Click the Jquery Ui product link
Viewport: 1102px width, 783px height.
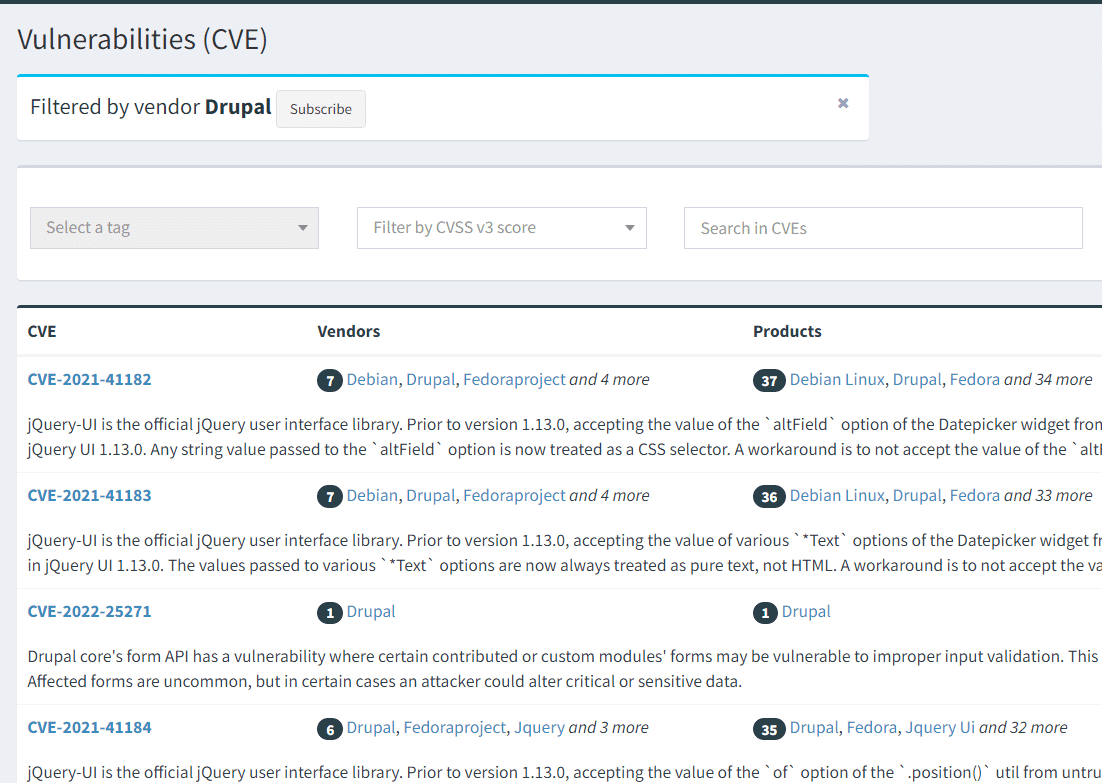pos(938,728)
